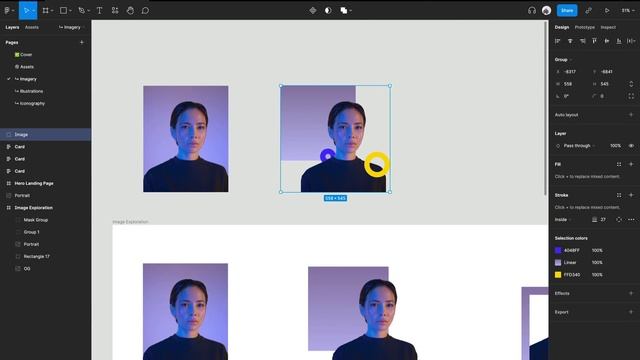Click the Align vertical centers icon
Viewport: 640px width, 360px height.
(x=607, y=41)
